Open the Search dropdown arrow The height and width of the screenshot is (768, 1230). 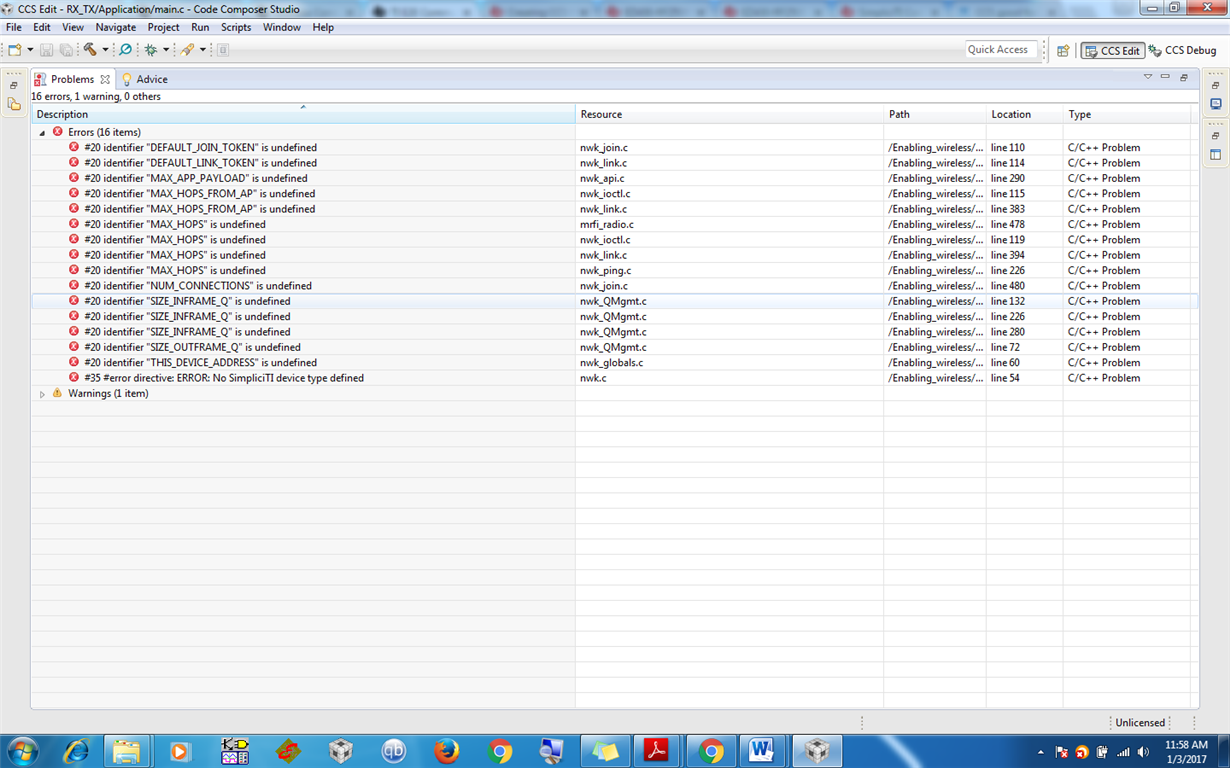pyautogui.click(x=202, y=50)
